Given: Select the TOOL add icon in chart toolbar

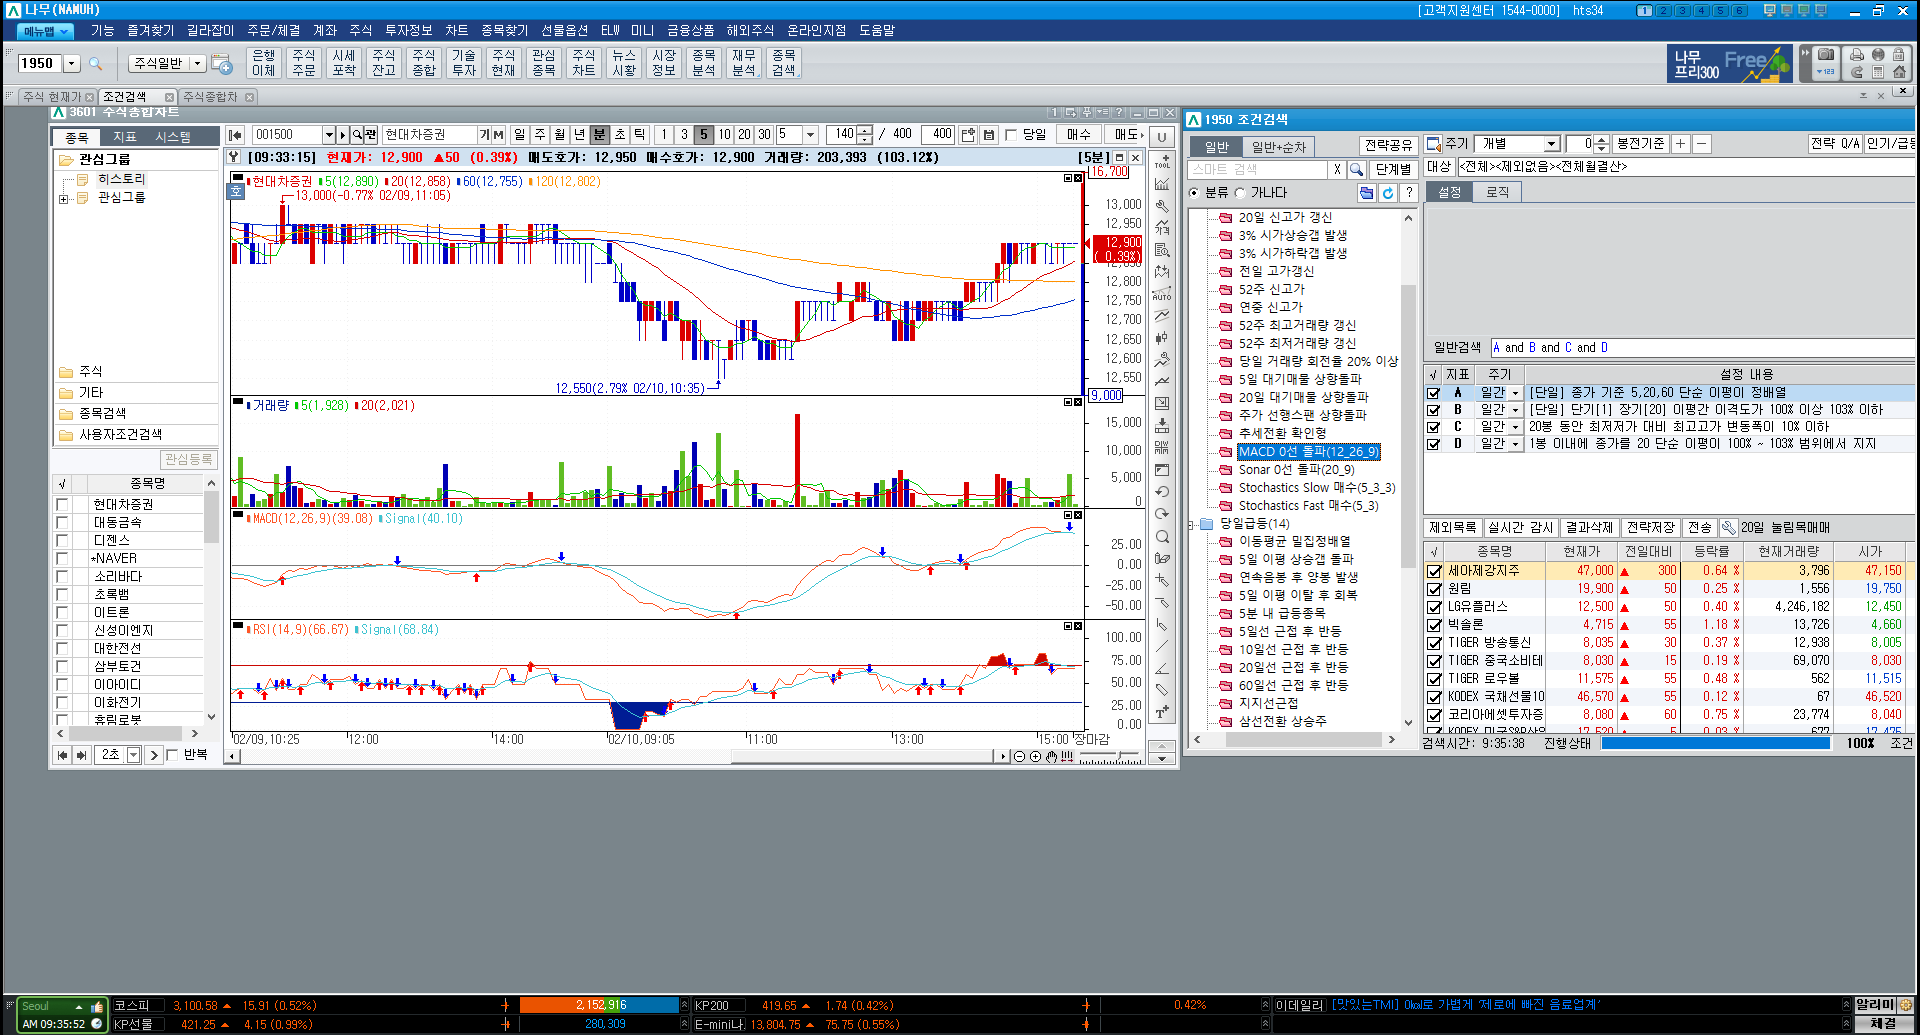Looking at the screenshot, I should (x=1162, y=162).
